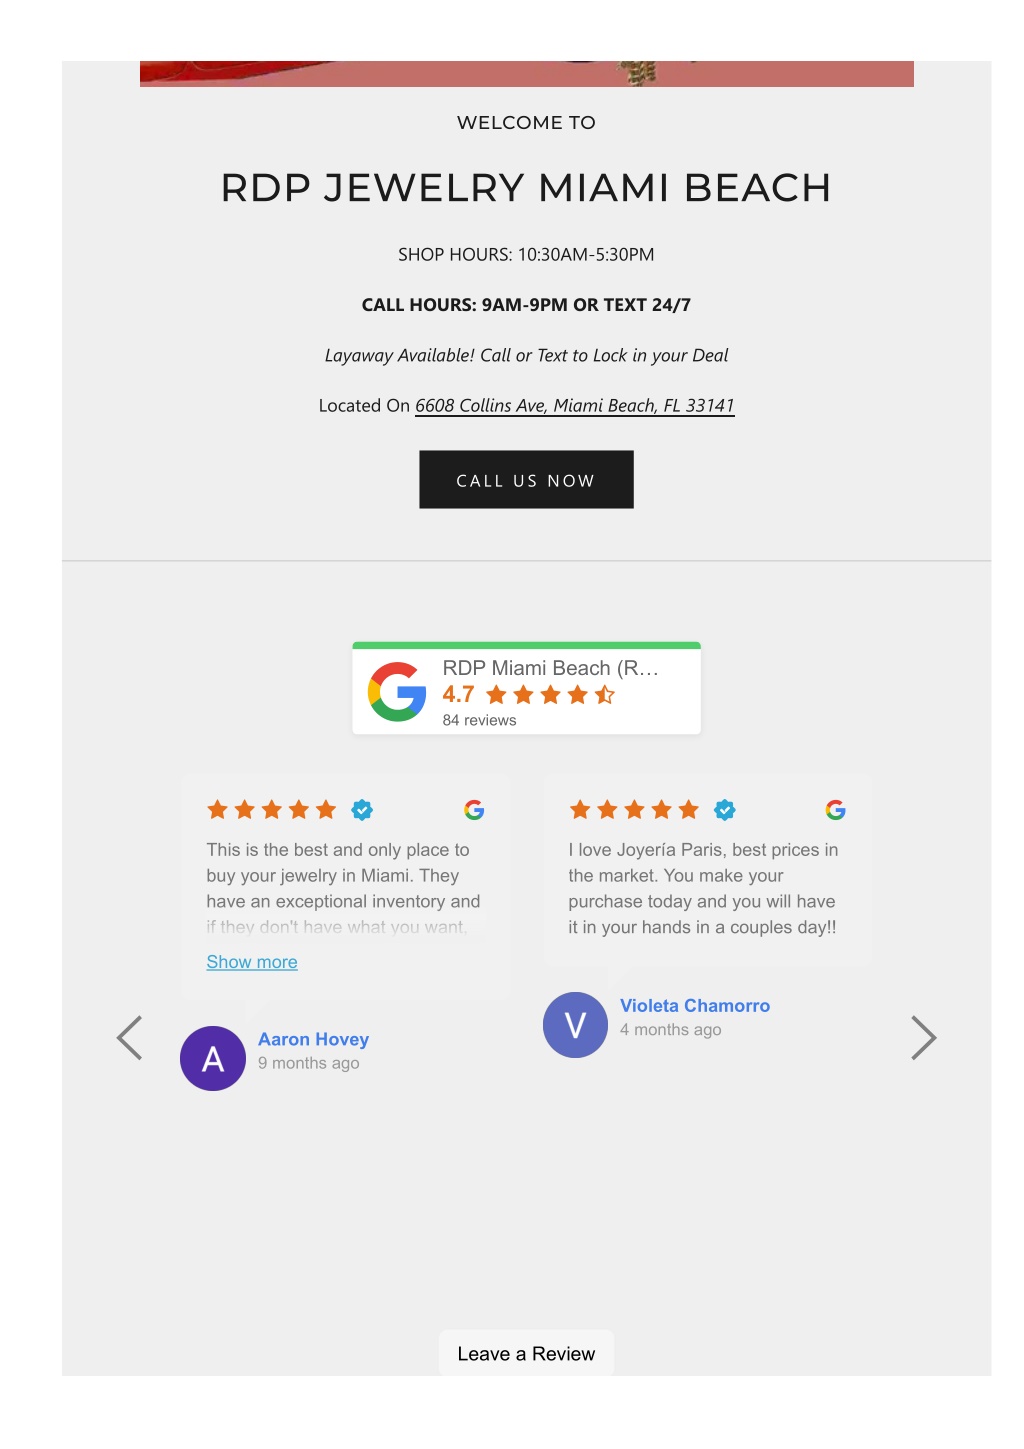
Task: Click verified badge on Aaron Hovey's review
Action: click(x=362, y=810)
